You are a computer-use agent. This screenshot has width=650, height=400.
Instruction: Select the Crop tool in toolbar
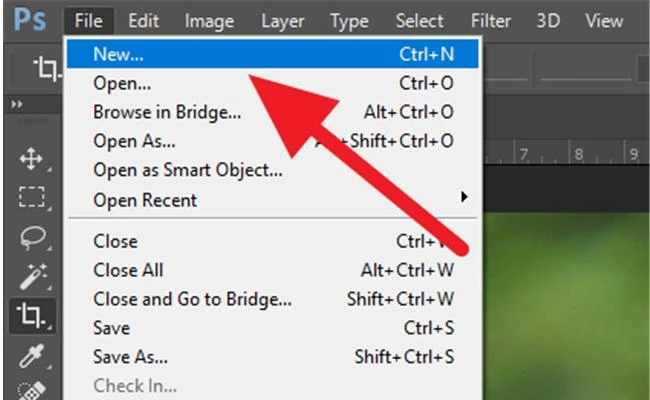point(31,317)
